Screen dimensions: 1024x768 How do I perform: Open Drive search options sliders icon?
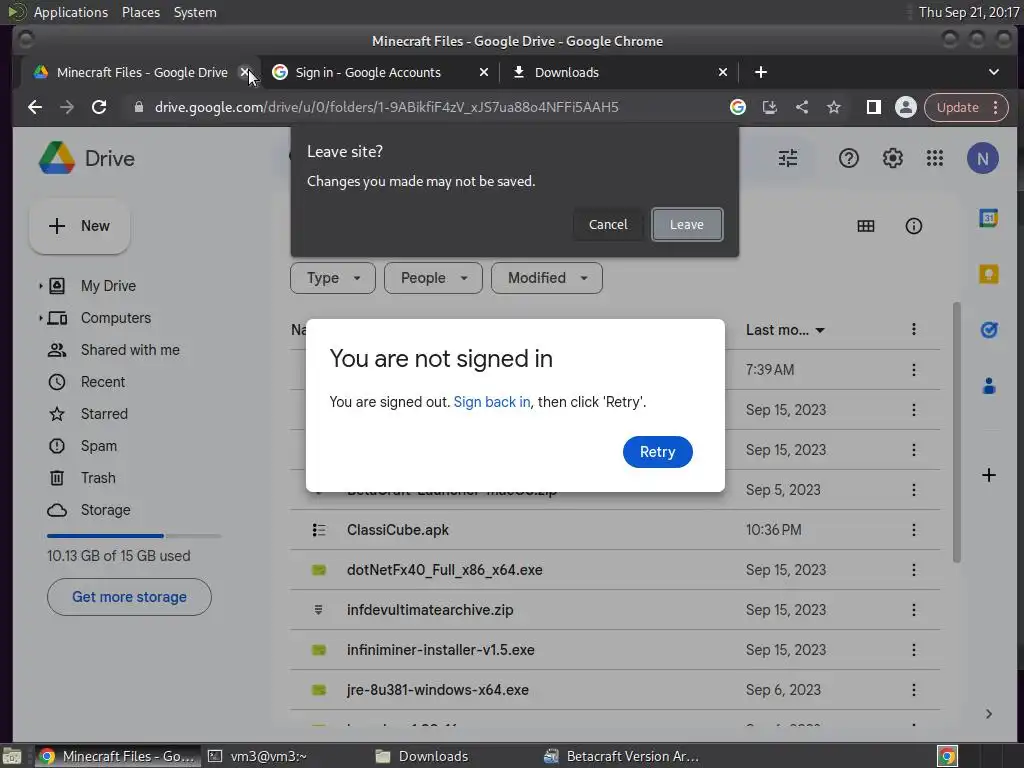click(x=788, y=158)
